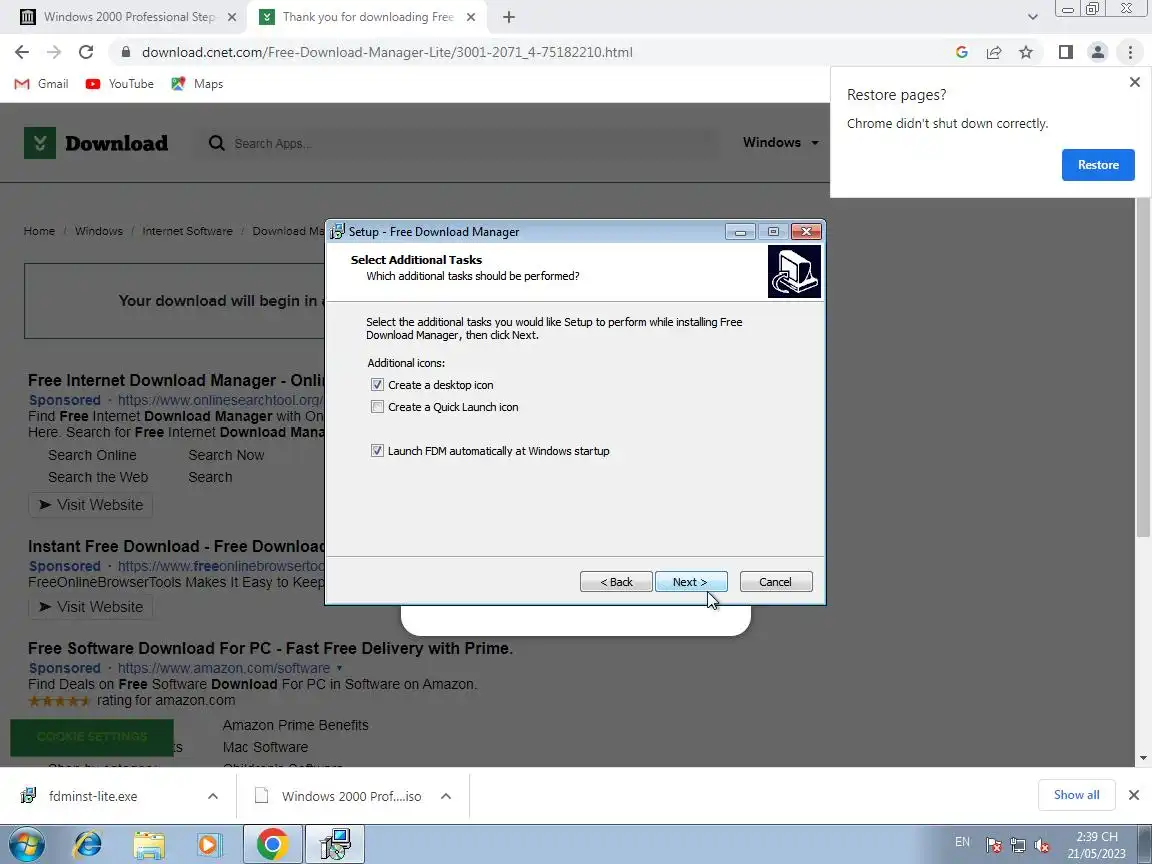Open the Search Online ad link
The width and height of the screenshot is (1152, 864).
pyautogui.click(x=92, y=455)
